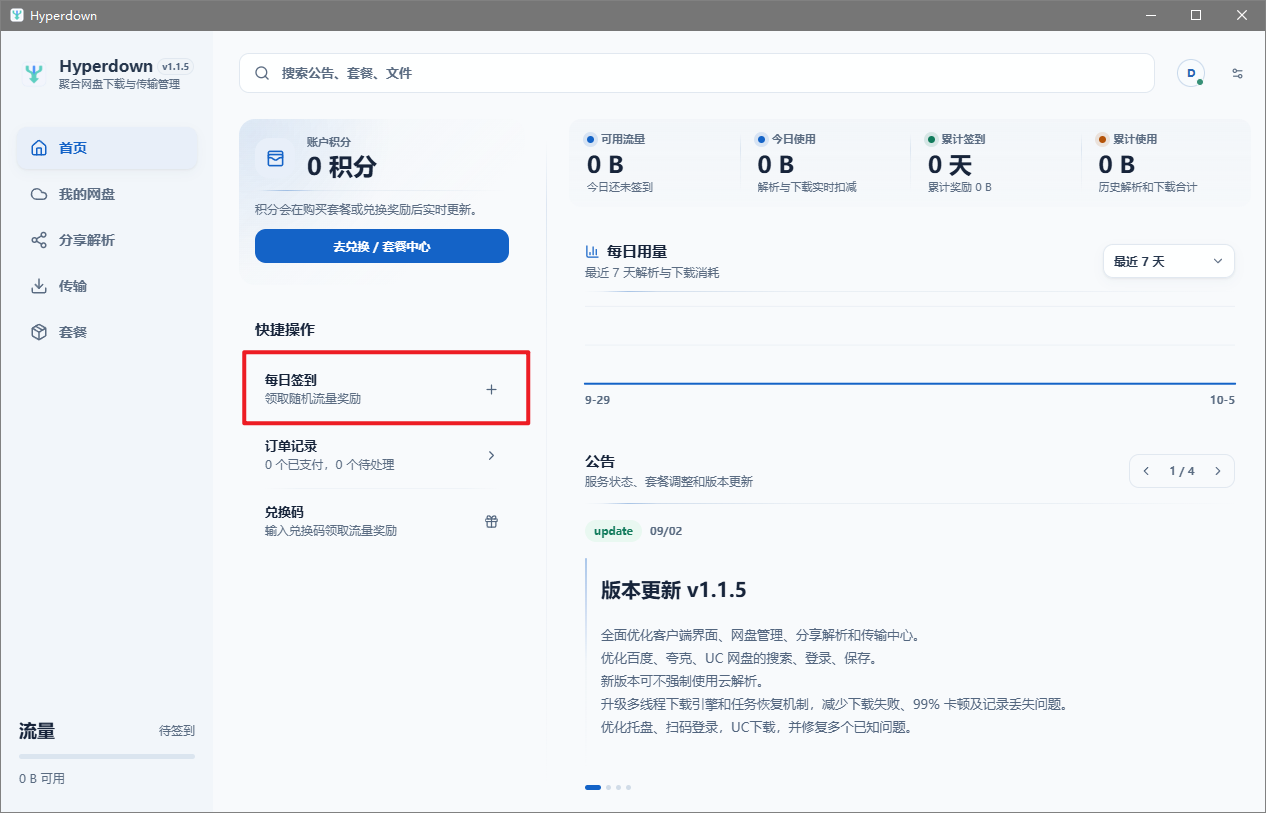Click the 快捷操作 heading
The image size is (1266, 813).
click(285, 329)
